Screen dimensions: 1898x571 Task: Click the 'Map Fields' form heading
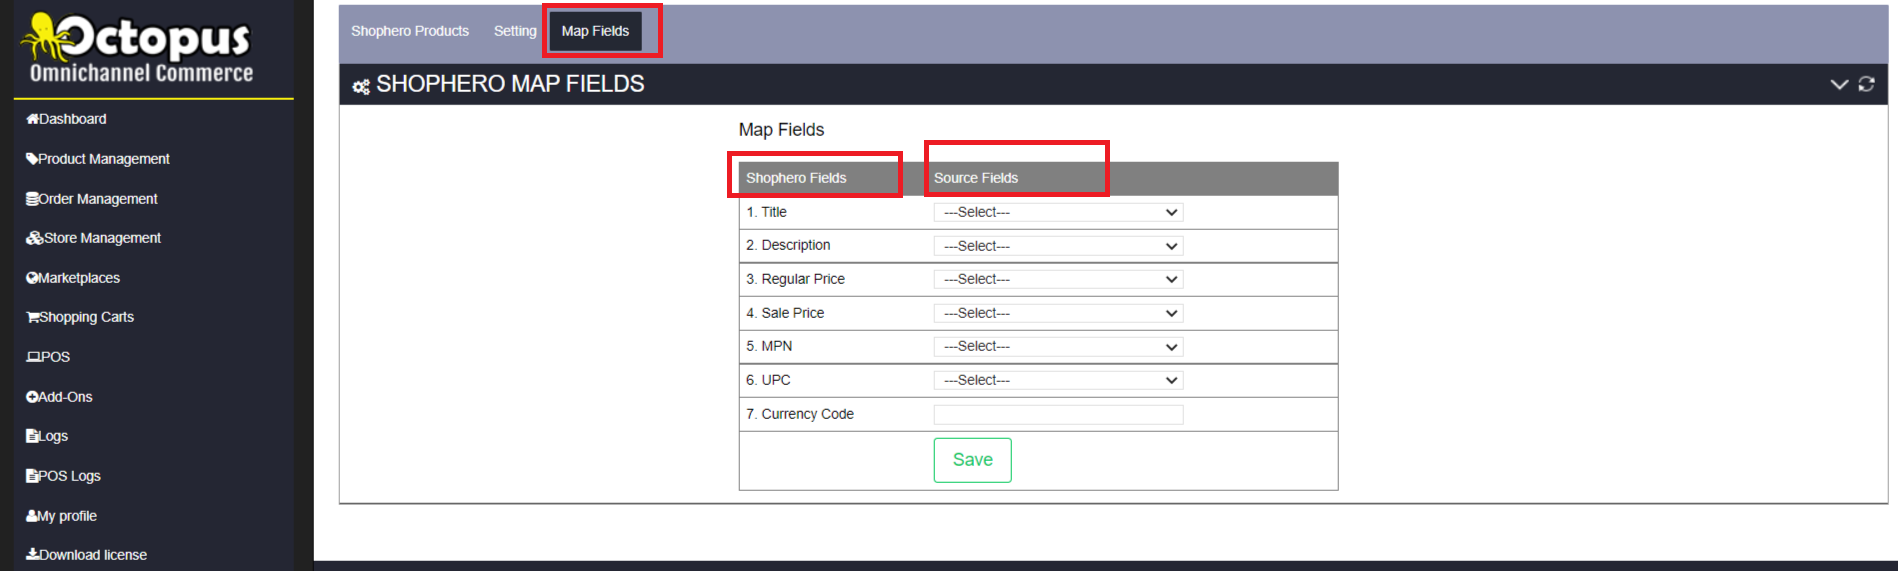pyautogui.click(x=781, y=130)
